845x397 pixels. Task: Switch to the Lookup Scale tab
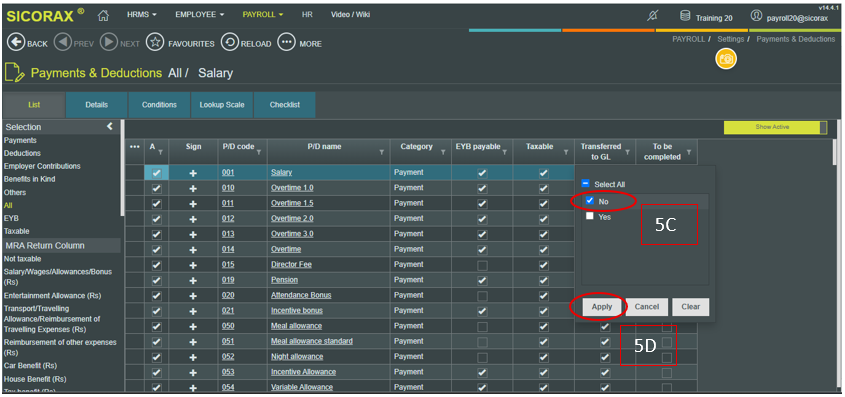222,105
